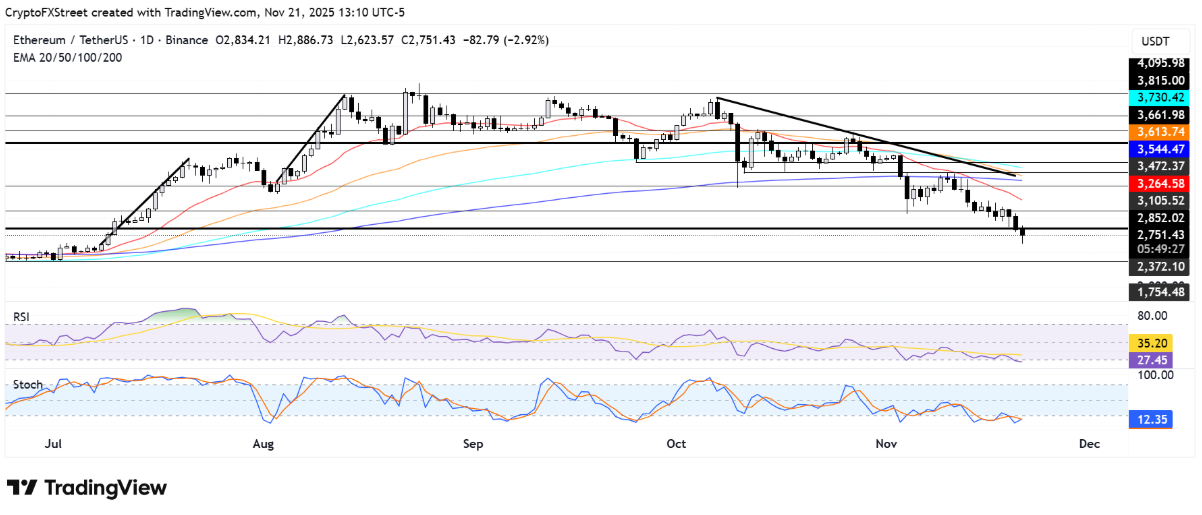
Task: Click the 2,372.10 support level price label
Action: (1157, 266)
